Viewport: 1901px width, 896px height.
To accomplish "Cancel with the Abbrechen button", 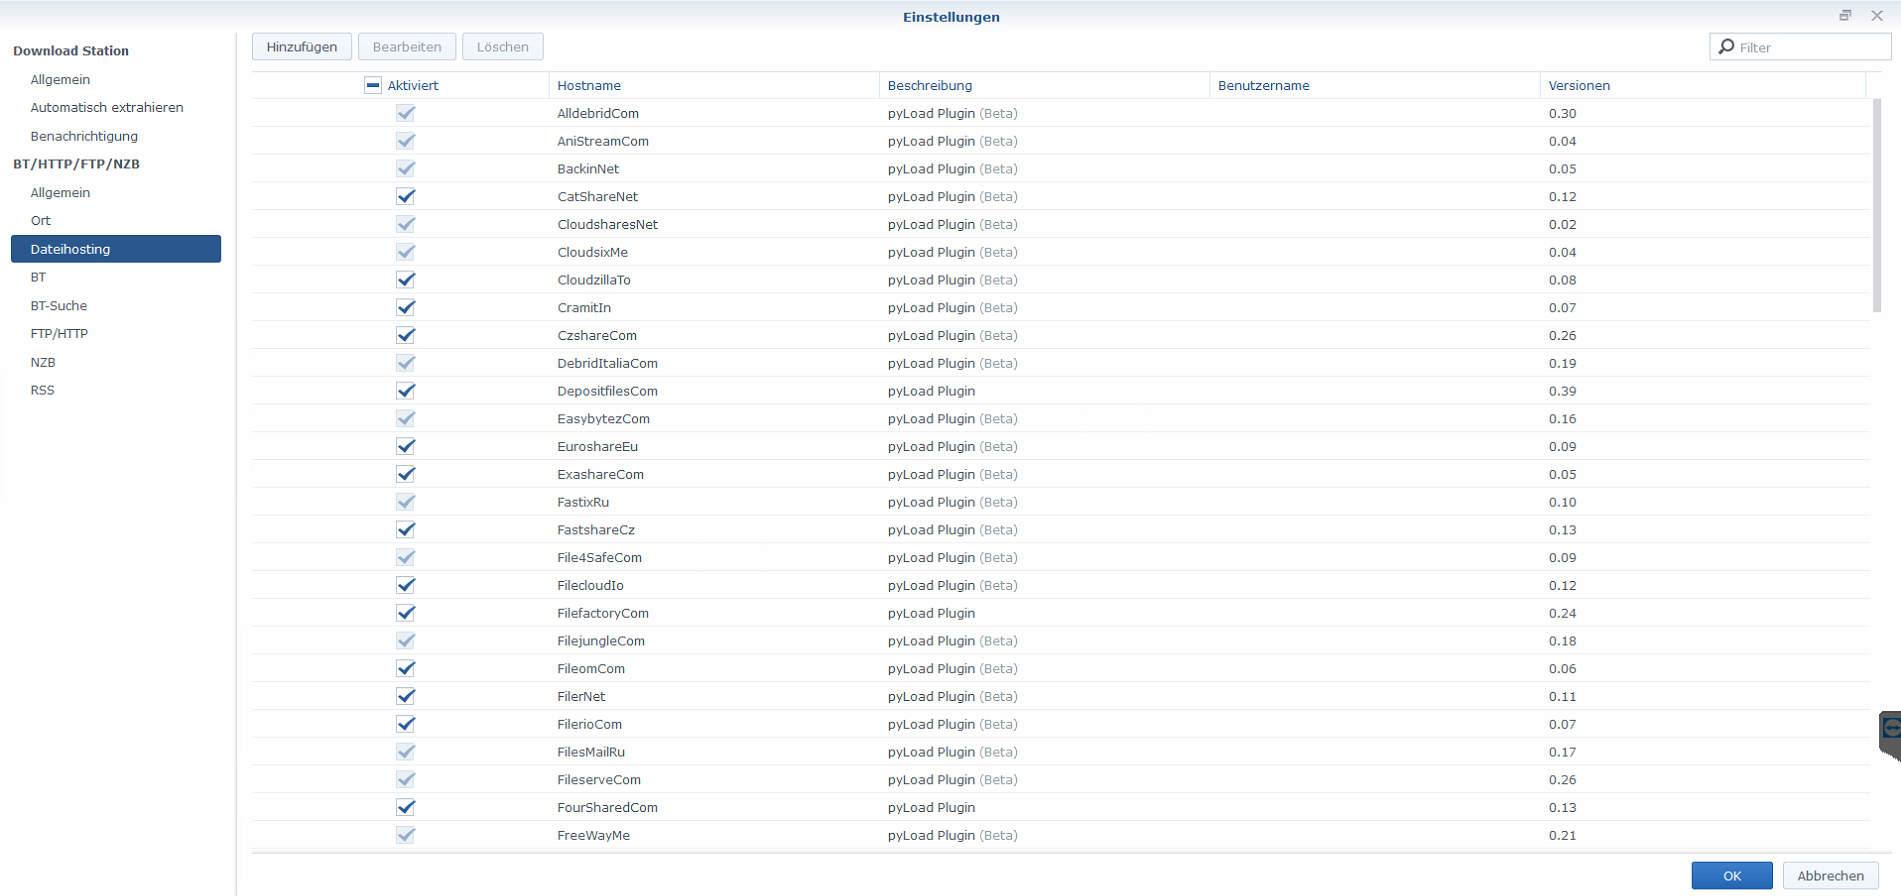I will [1831, 876].
